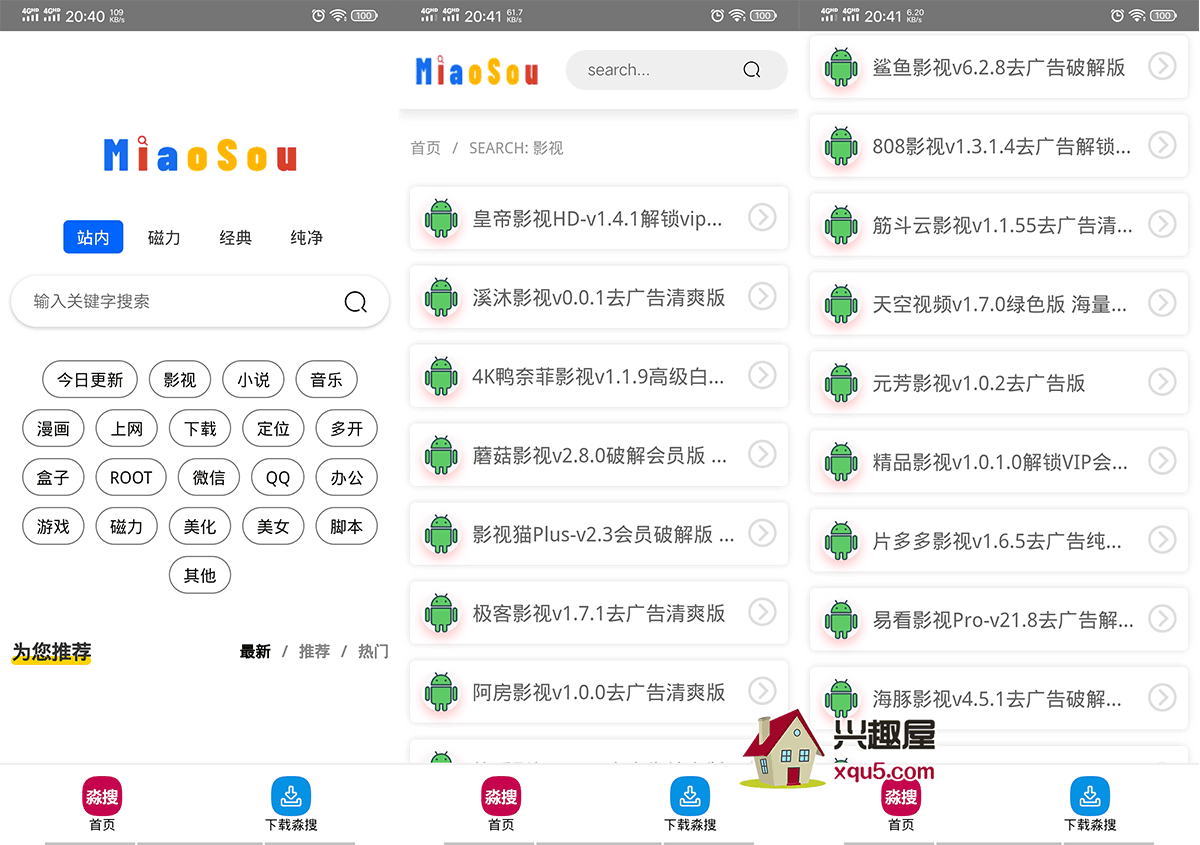Image resolution: width=1200 pixels, height=845 pixels.
Task: Choose the 盒子 category tag
Action: 53,478
